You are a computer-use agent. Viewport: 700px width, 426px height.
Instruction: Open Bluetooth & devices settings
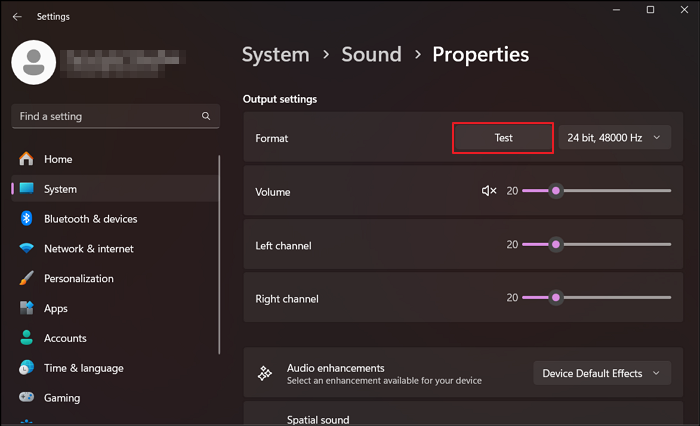(90, 219)
